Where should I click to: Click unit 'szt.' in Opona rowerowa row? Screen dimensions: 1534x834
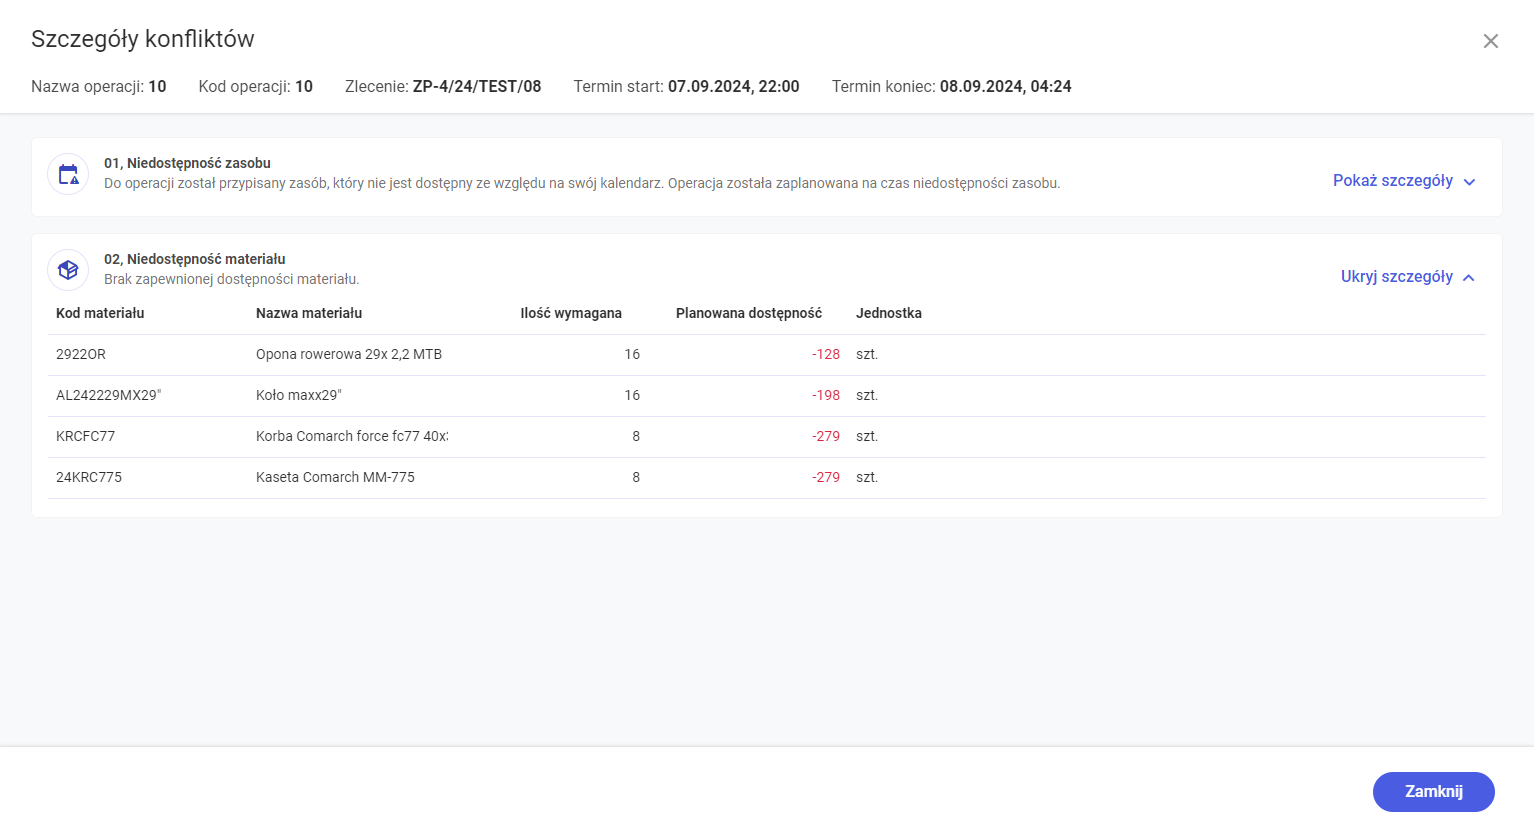(x=867, y=354)
